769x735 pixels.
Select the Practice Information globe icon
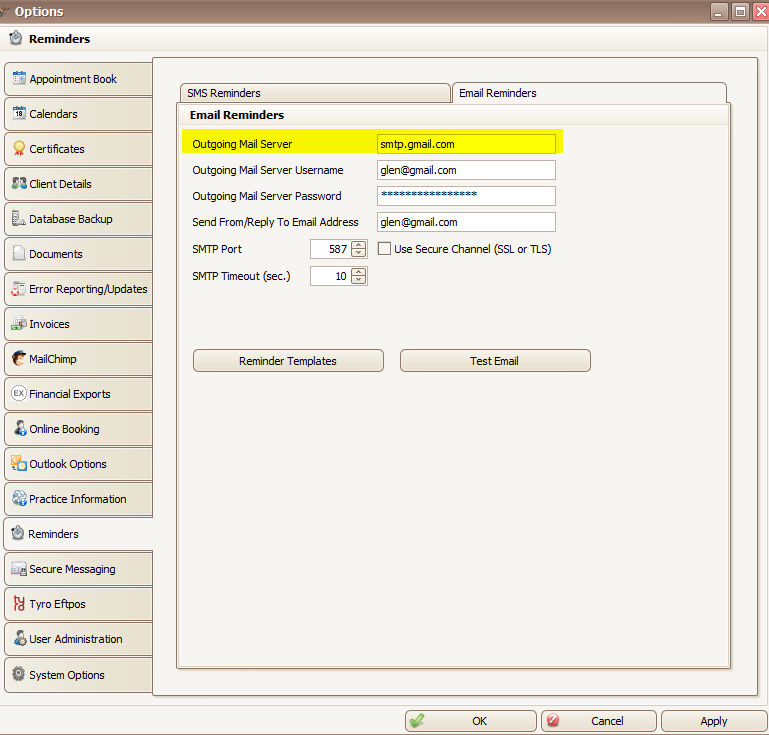[19, 498]
